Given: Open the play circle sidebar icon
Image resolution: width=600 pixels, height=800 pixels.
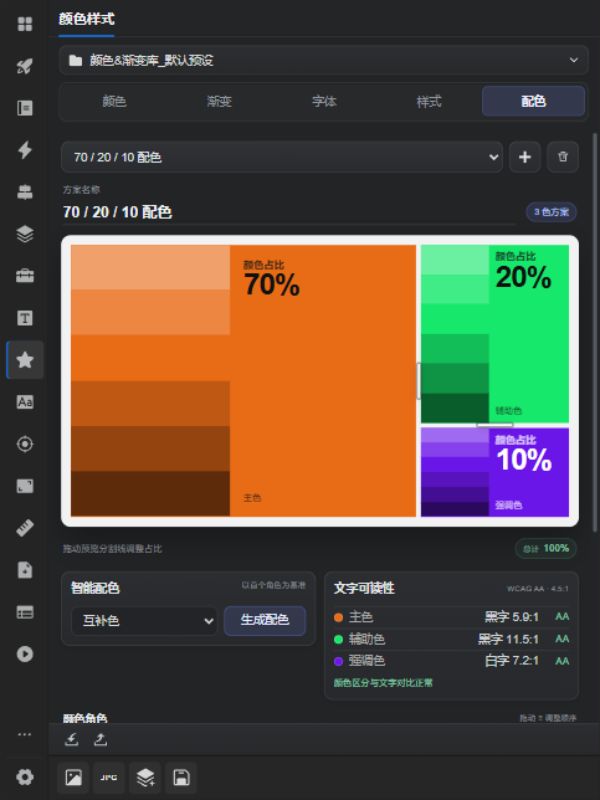Looking at the screenshot, I should point(24,654).
